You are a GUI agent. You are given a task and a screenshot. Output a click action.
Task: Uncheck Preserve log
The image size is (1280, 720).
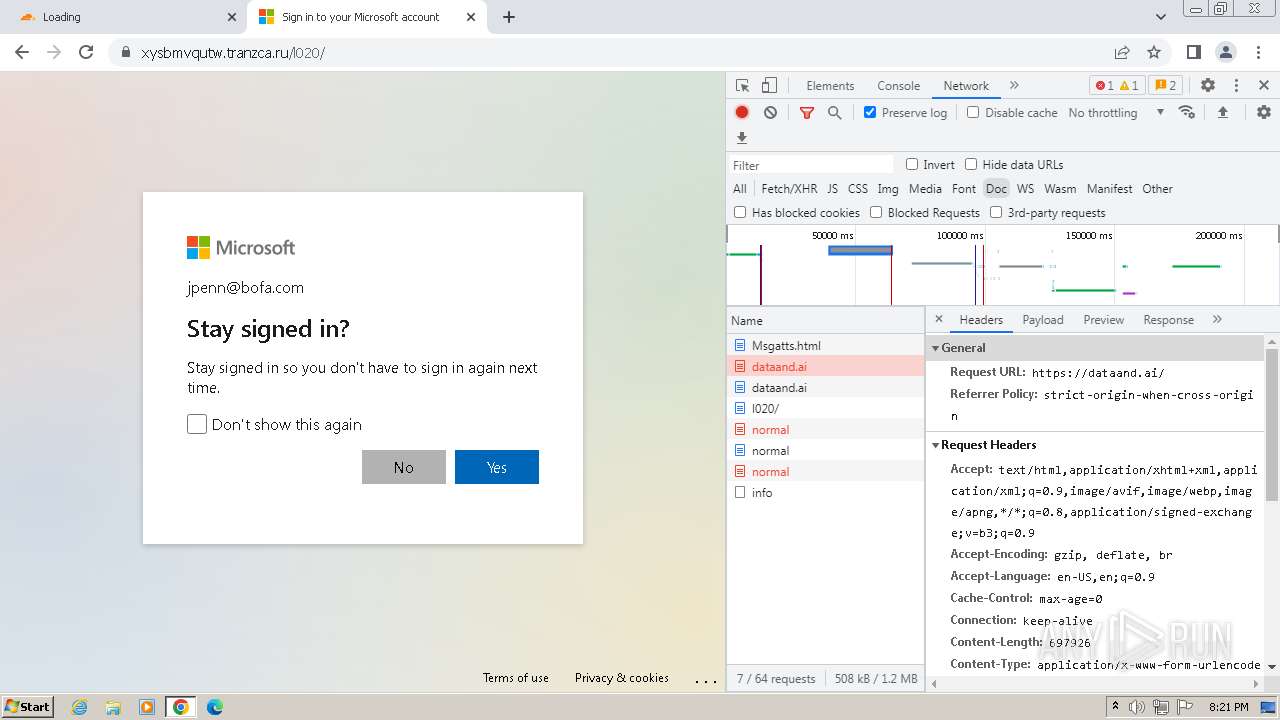pos(870,112)
